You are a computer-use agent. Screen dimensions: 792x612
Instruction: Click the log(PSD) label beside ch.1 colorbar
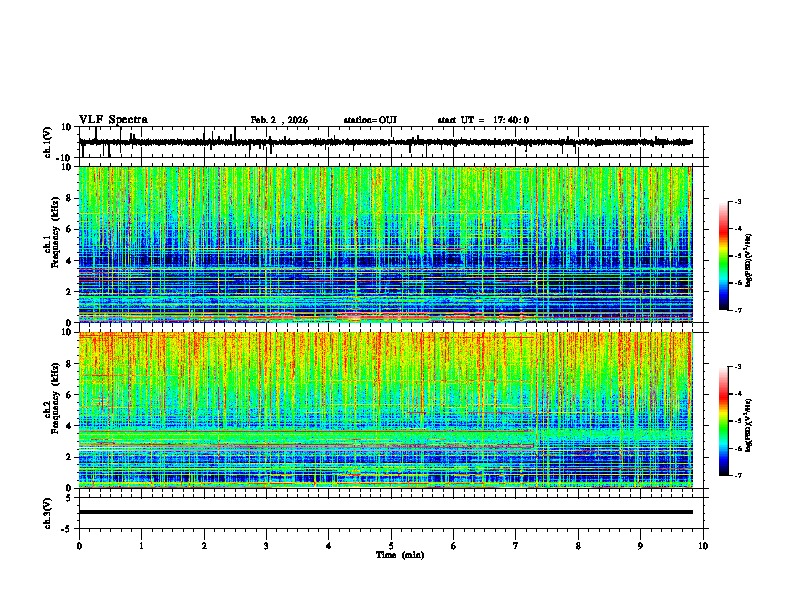[748, 261]
